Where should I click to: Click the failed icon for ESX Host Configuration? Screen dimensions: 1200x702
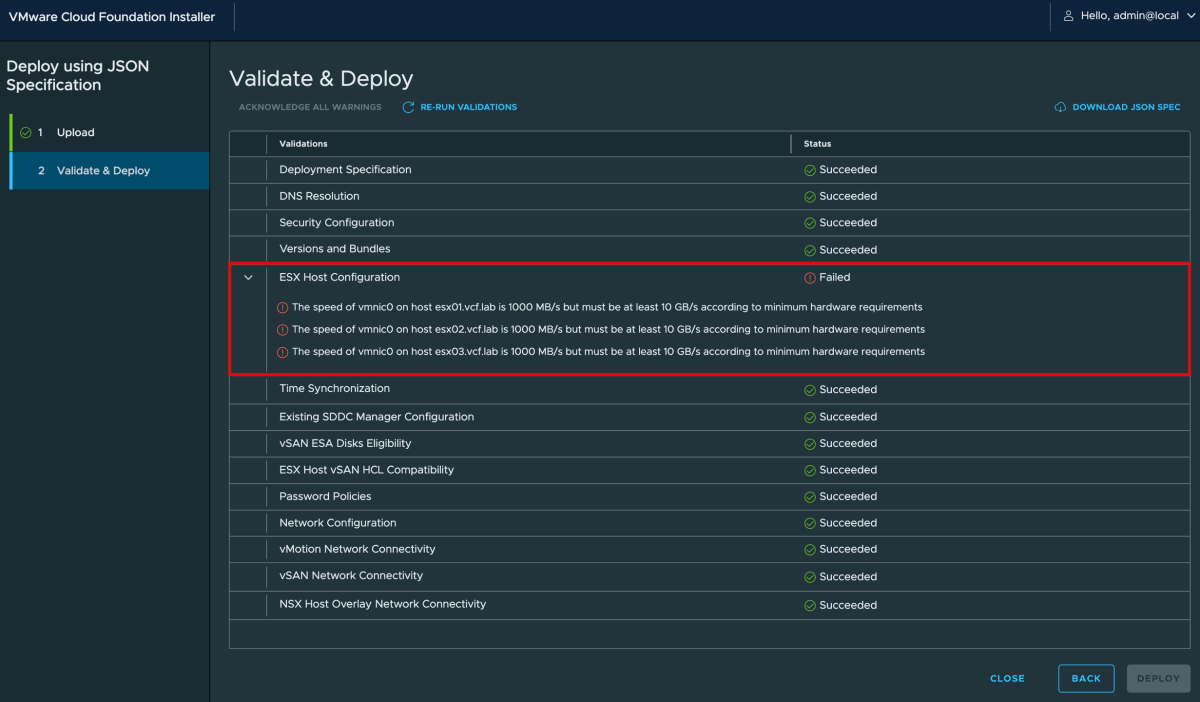pos(810,278)
